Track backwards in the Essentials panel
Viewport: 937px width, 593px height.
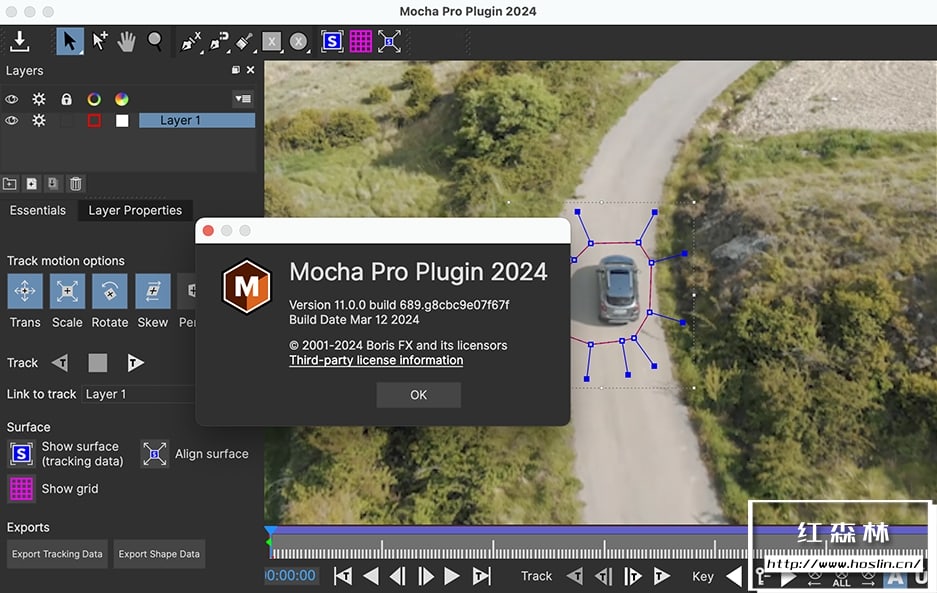(x=60, y=363)
